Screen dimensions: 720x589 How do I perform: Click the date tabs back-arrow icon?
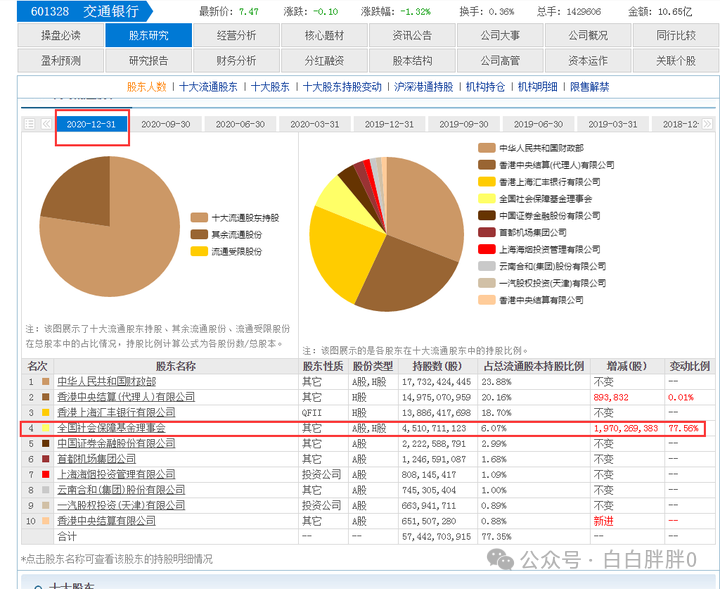pos(46,124)
